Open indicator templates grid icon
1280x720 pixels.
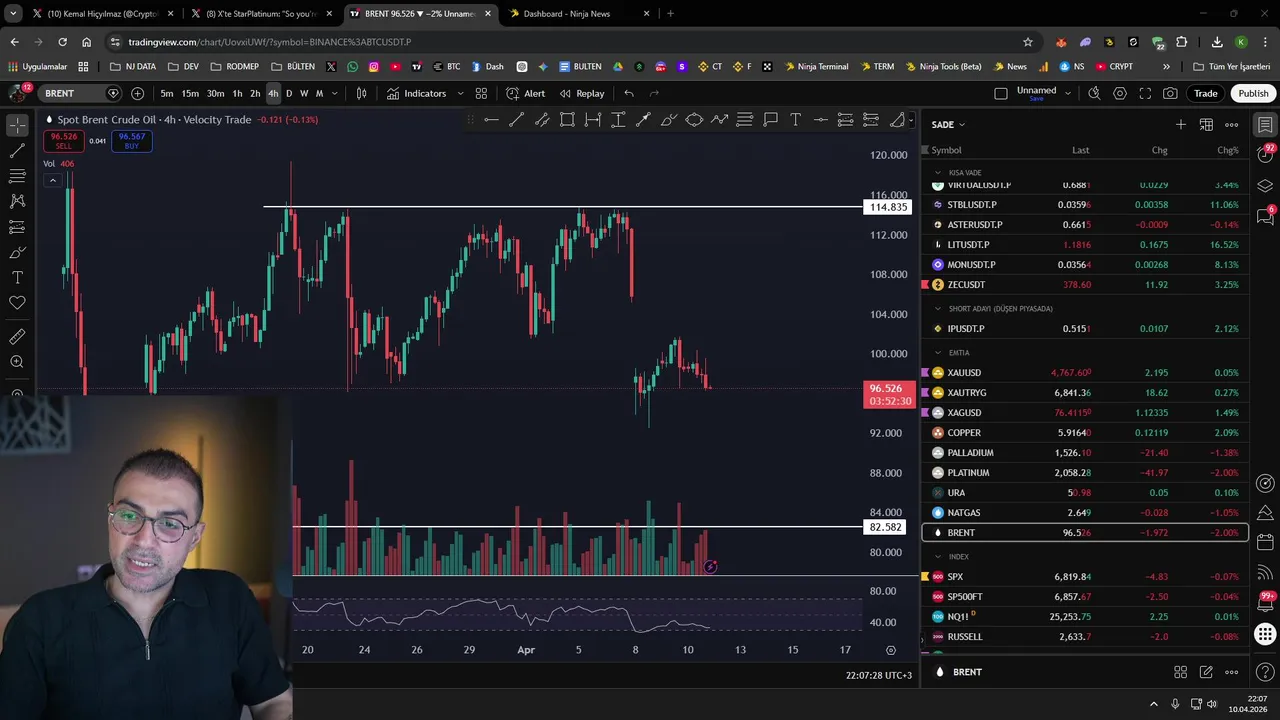click(x=481, y=93)
